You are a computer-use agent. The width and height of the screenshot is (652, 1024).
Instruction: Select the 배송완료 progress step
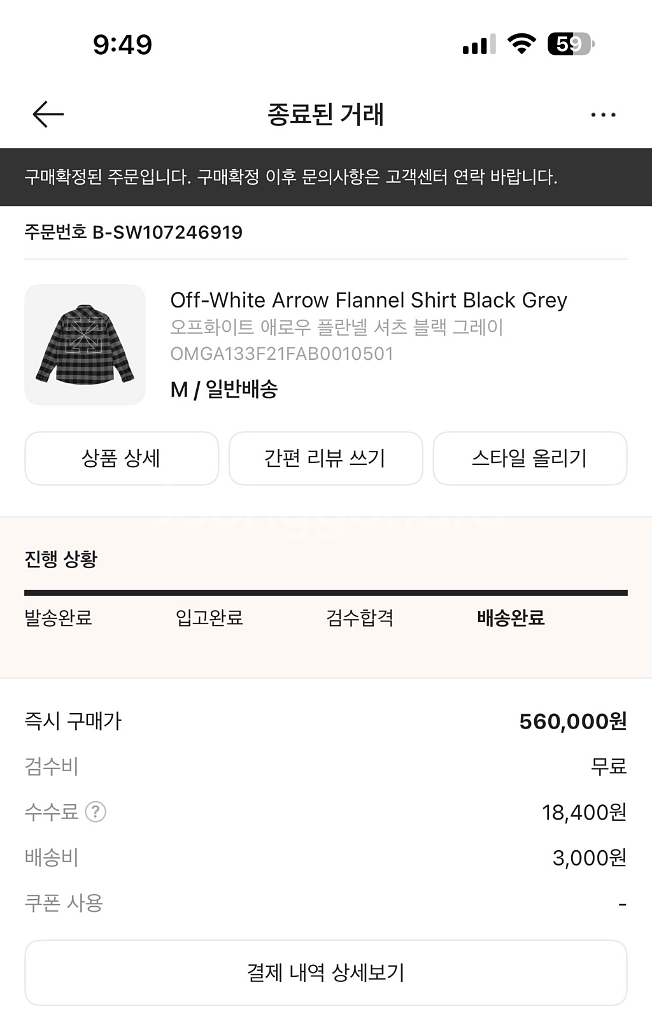[x=511, y=618]
